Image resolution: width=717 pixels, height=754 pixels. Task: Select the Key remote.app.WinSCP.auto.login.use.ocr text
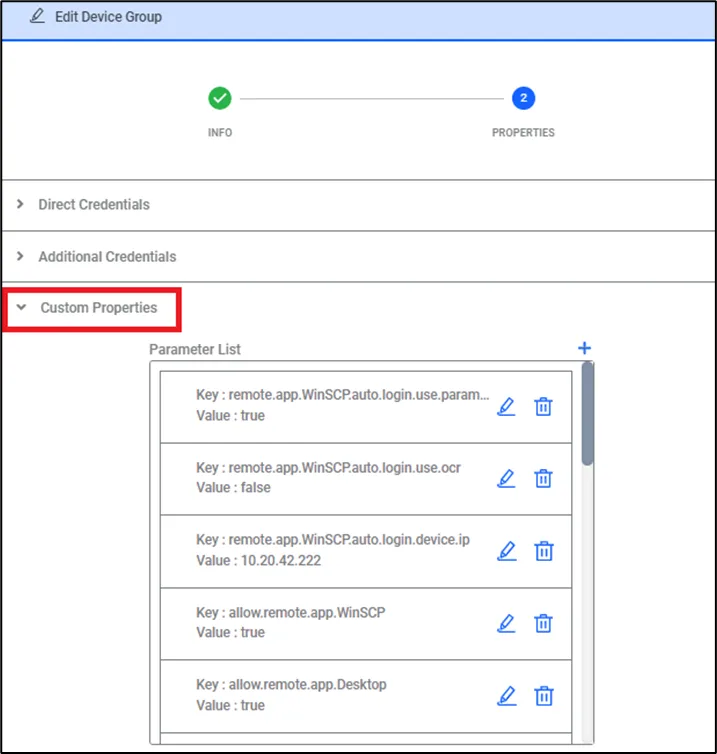click(328, 467)
